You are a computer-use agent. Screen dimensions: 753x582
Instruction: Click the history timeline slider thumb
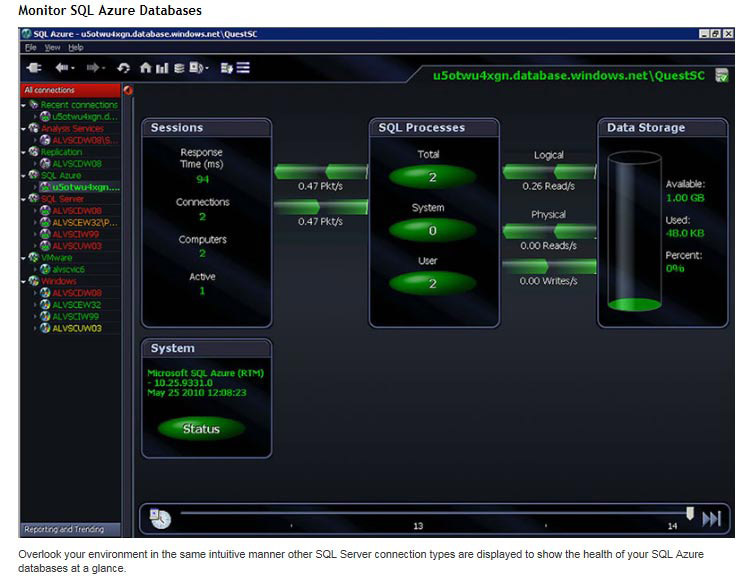(x=690, y=513)
